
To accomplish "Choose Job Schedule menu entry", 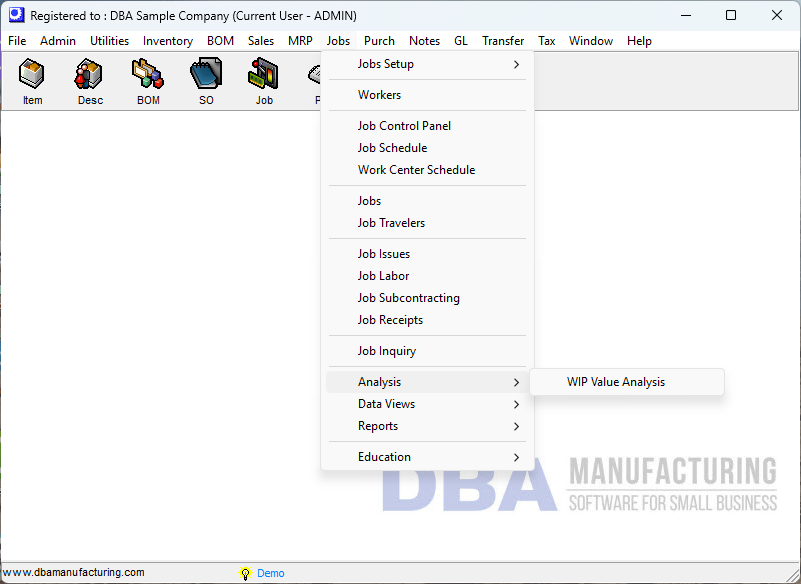I will [x=428, y=148].
